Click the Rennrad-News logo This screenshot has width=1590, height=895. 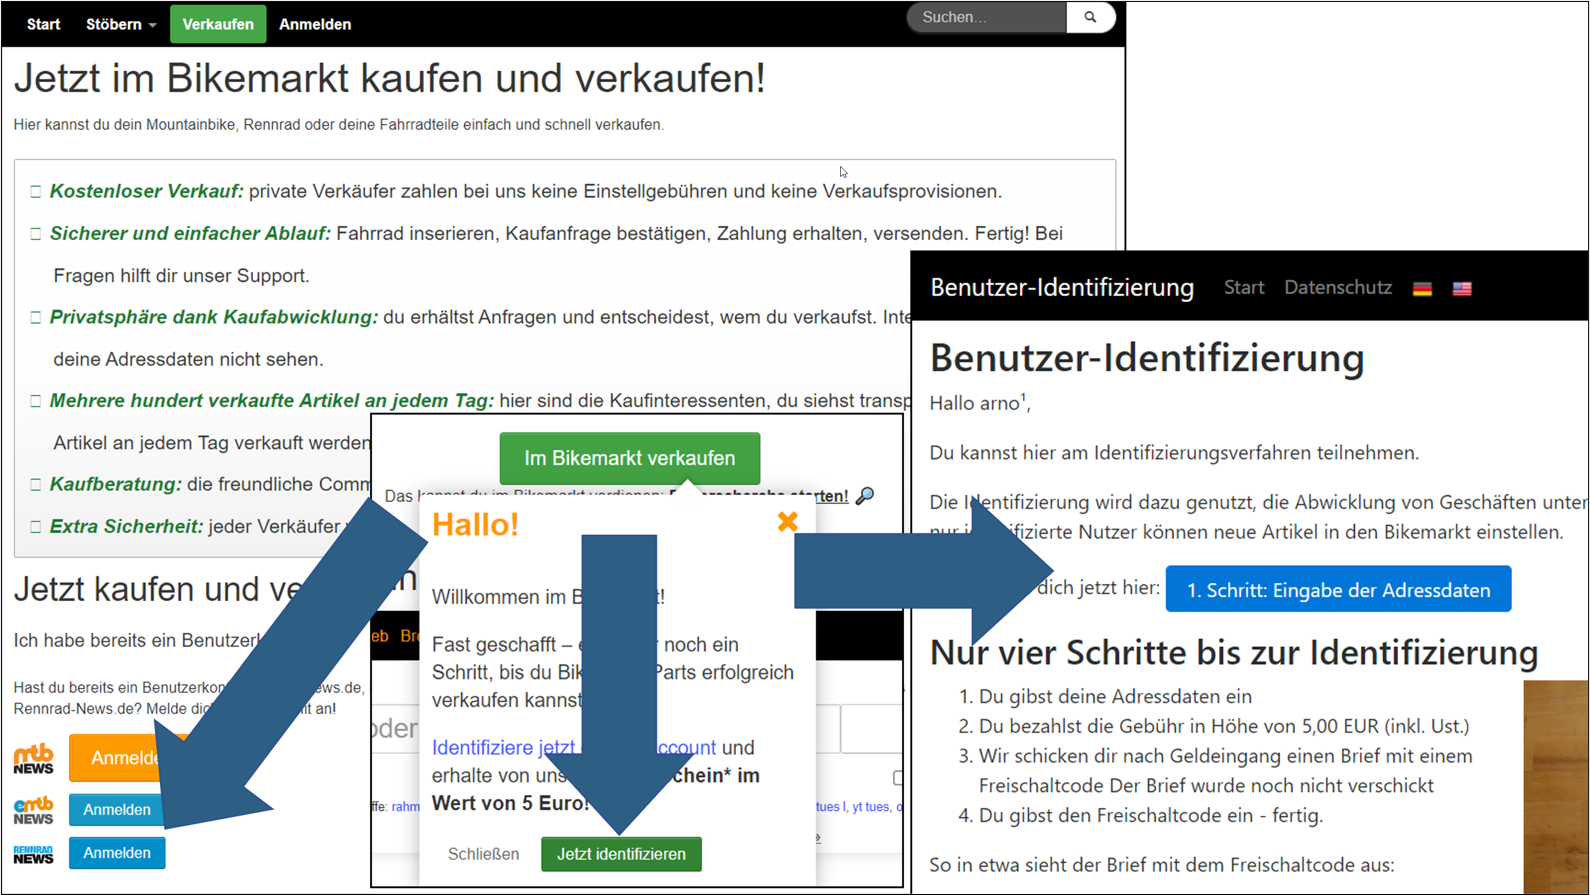point(33,854)
